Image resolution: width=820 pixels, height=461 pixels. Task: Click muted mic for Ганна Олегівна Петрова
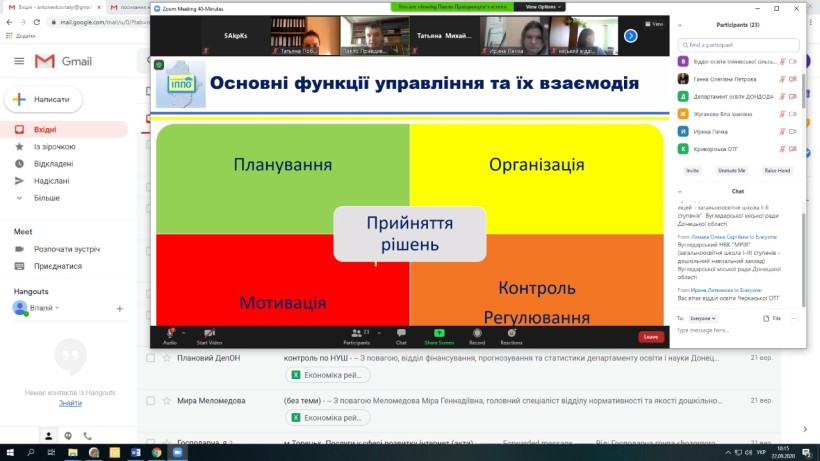tap(782, 79)
